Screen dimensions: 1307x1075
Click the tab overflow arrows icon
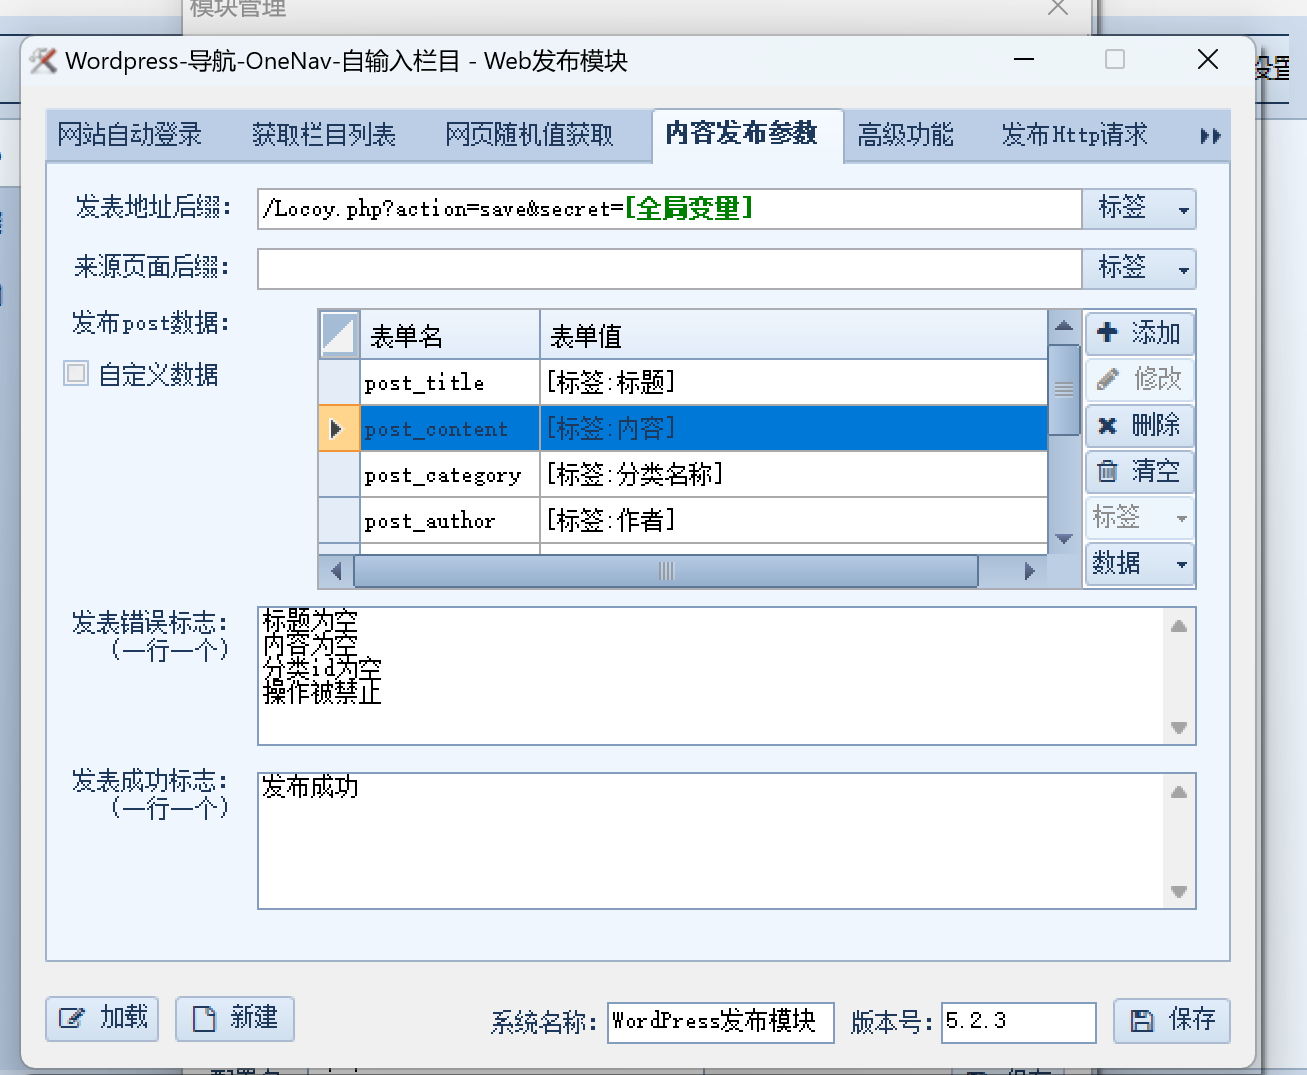pos(1210,136)
